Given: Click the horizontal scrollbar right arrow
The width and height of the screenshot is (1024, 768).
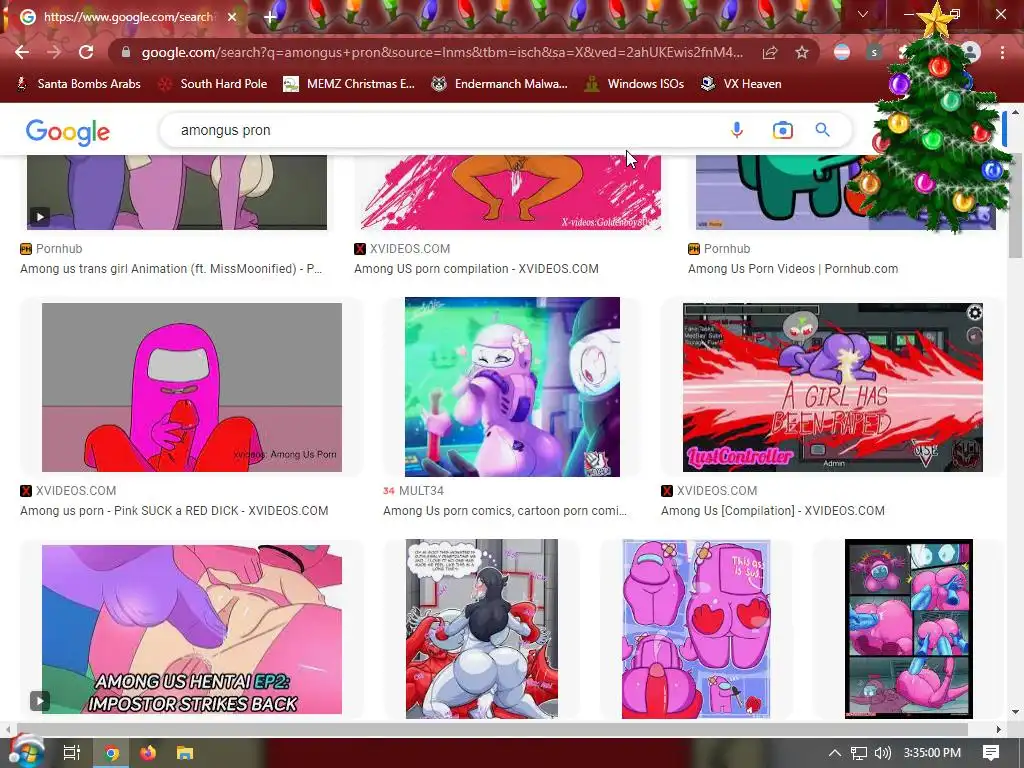Looking at the screenshot, I should tap(999, 729).
